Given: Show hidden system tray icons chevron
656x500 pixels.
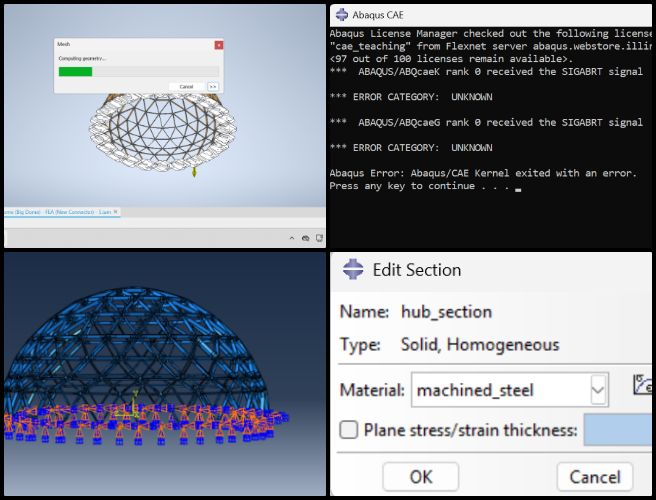Looking at the screenshot, I should 292,238.
